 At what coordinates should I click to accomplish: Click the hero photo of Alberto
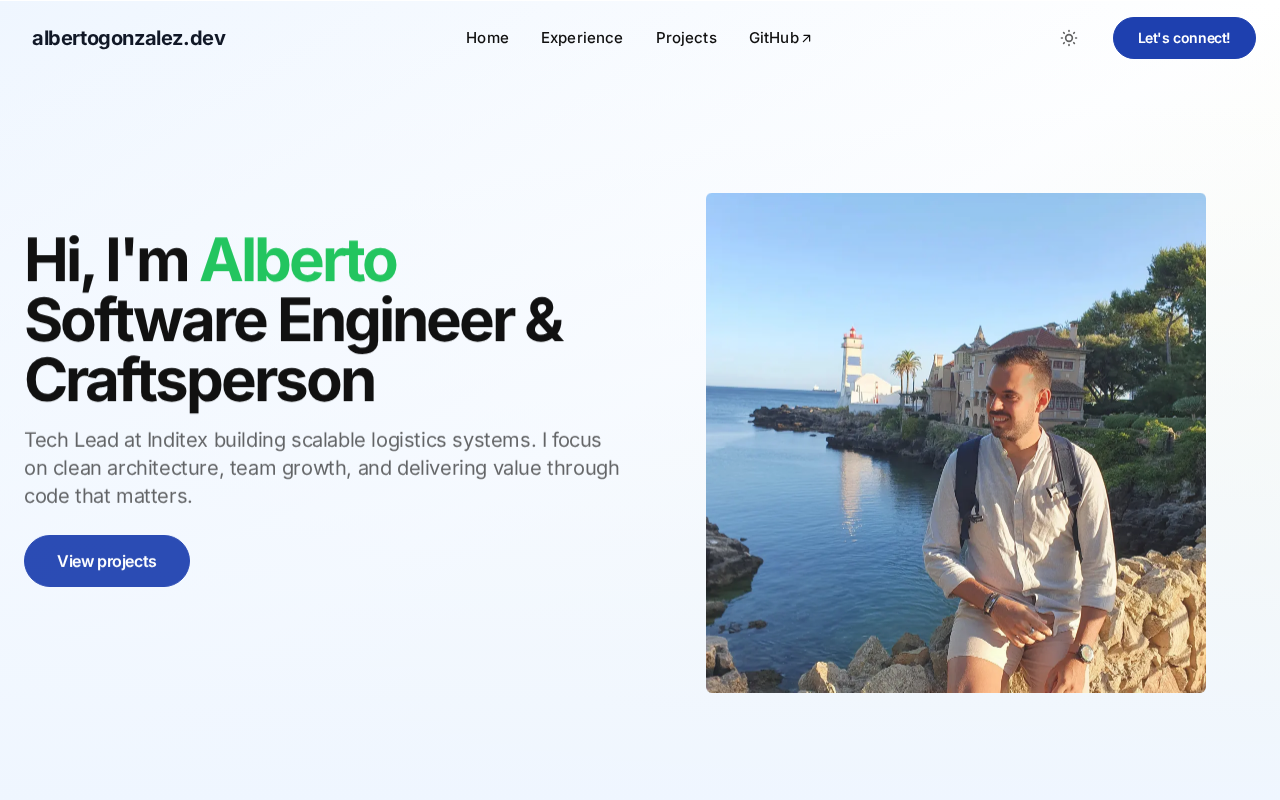[956, 443]
